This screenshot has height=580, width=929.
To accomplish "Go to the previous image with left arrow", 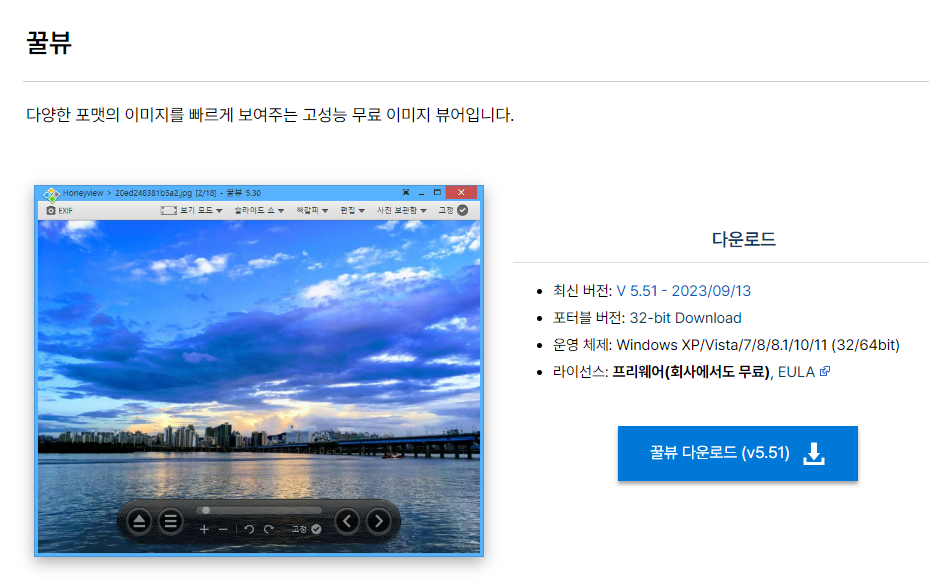I will pyautogui.click(x=347, y=520).
